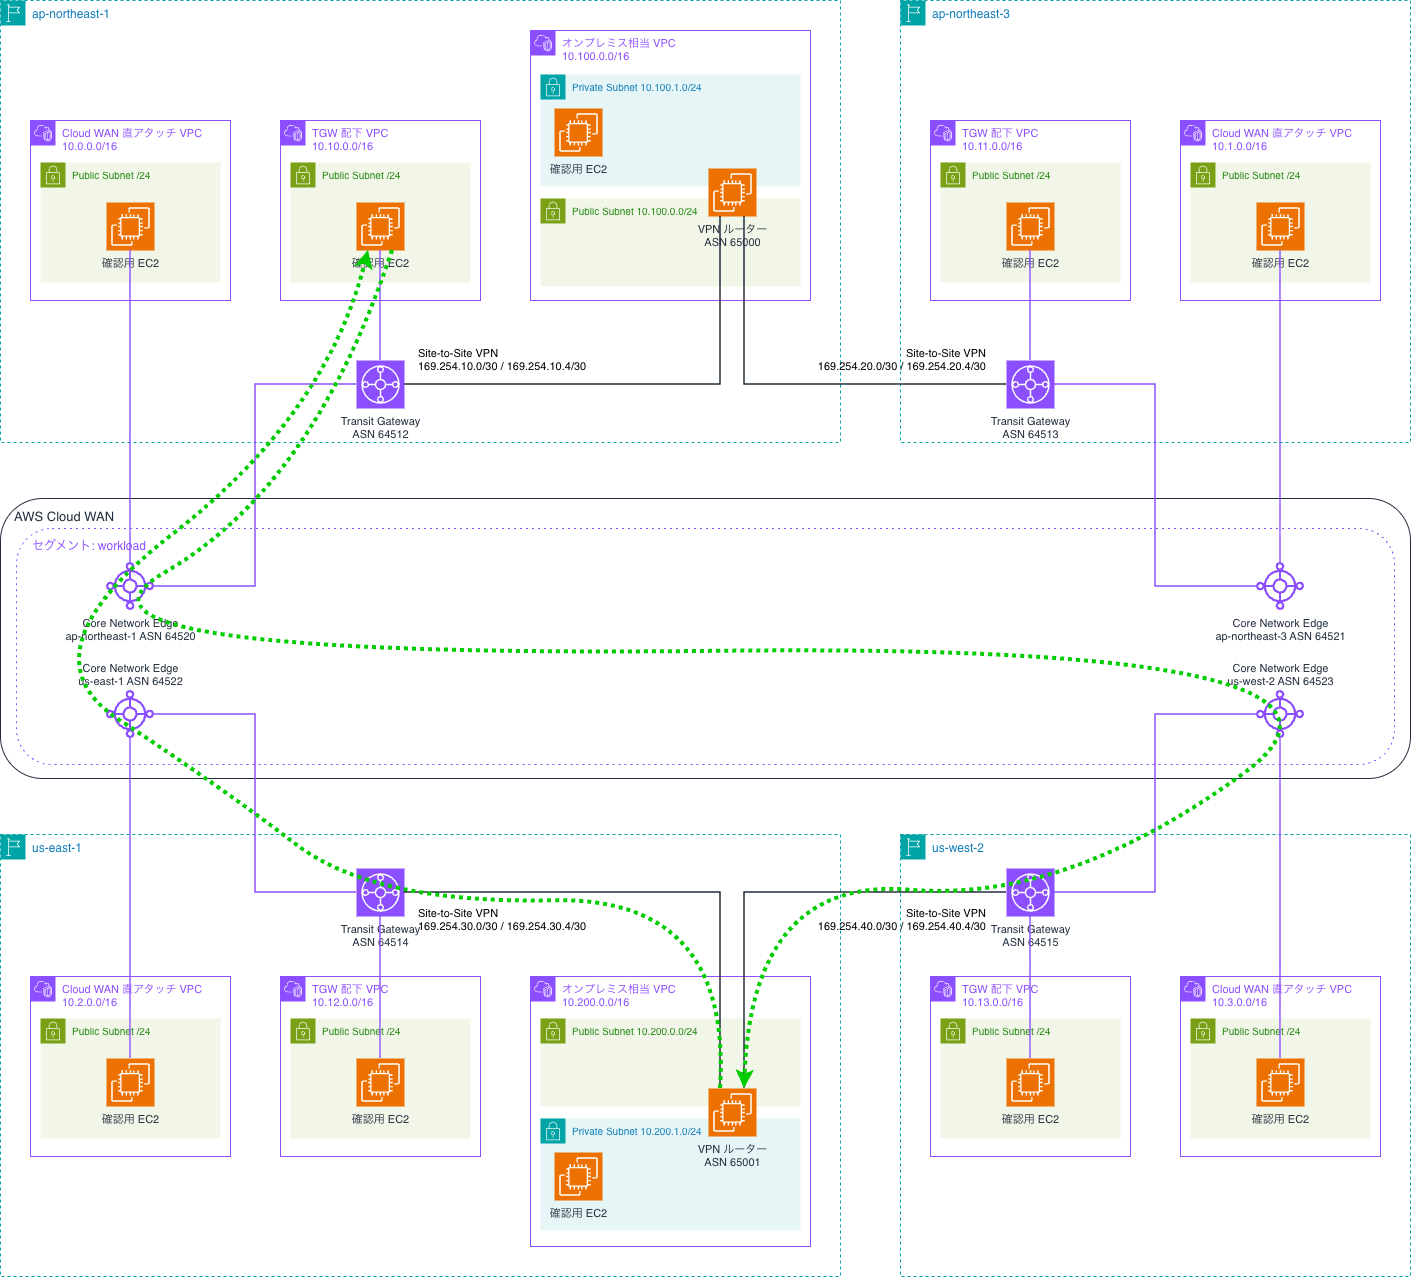1412x1278 pixels.
Task: Select the us-east-1 region flag icon
Action: tap(13, 847)
